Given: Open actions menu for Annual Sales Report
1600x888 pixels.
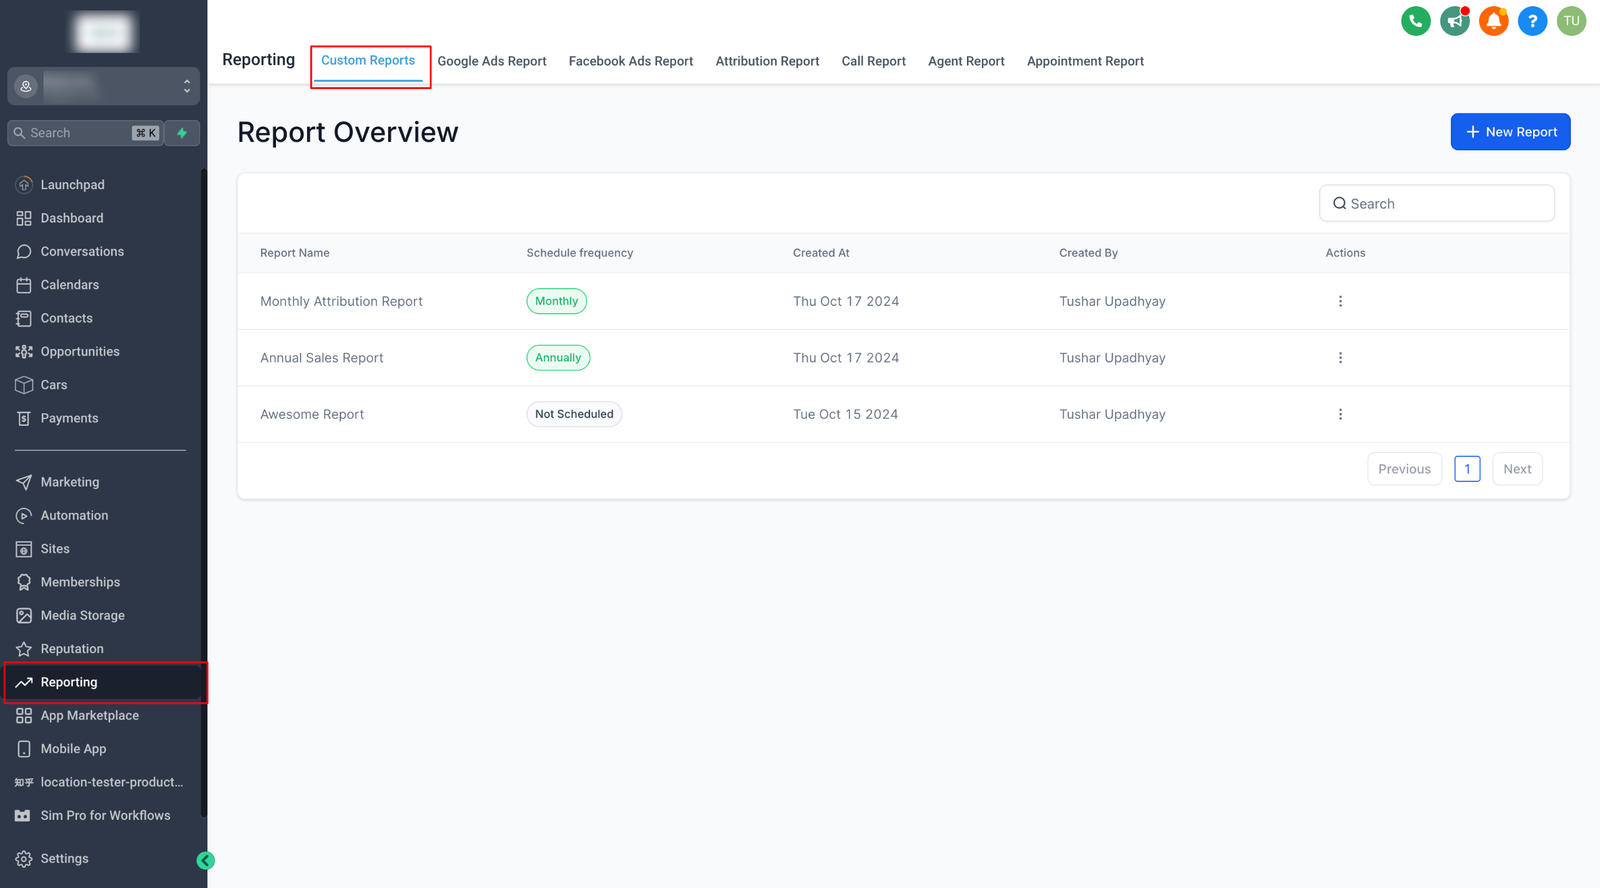Looking at the screenshot, I should [x=1340, y=358].
